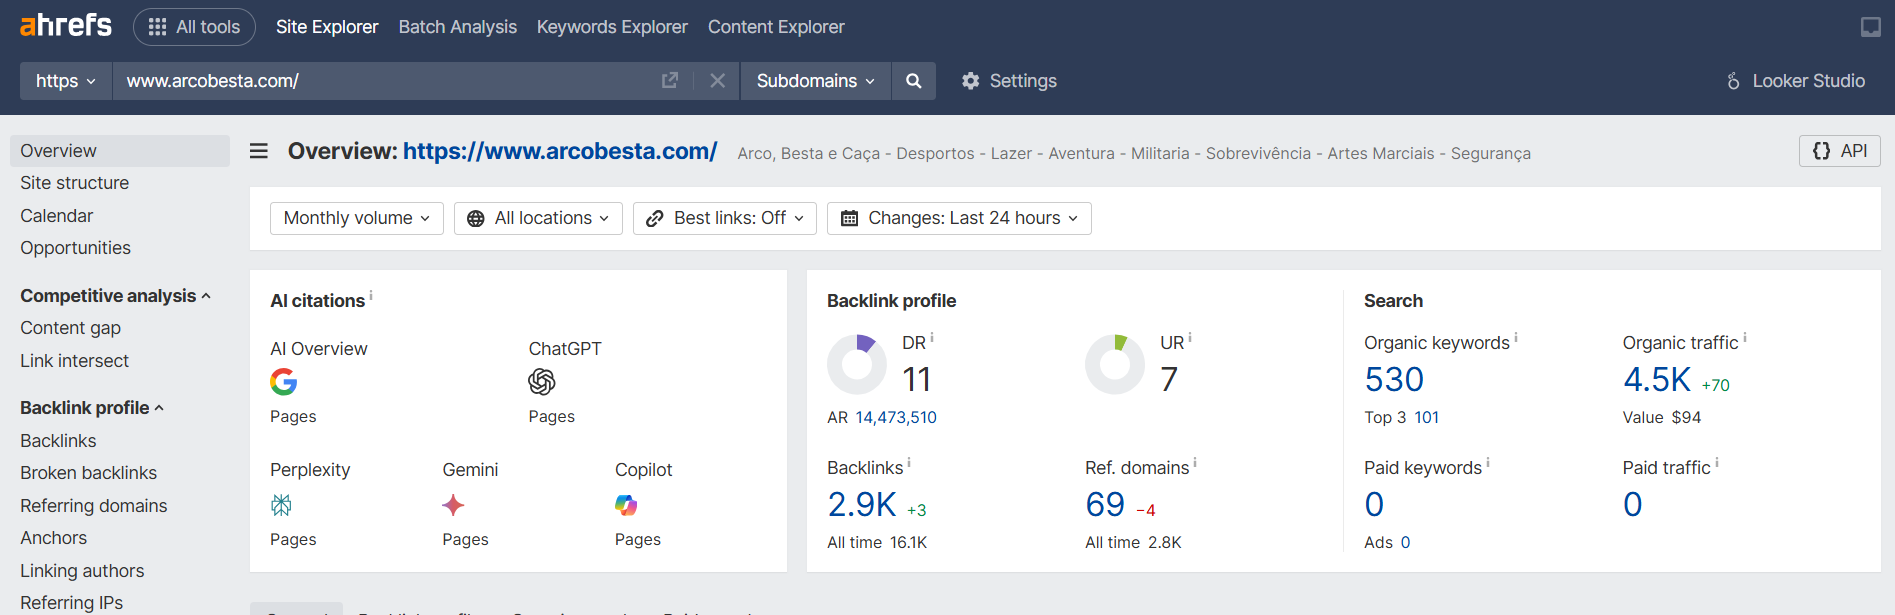Click the Paid traffic value 0
The width and height of the screenshot is (1895, 615).
(x=1633, y=505)
